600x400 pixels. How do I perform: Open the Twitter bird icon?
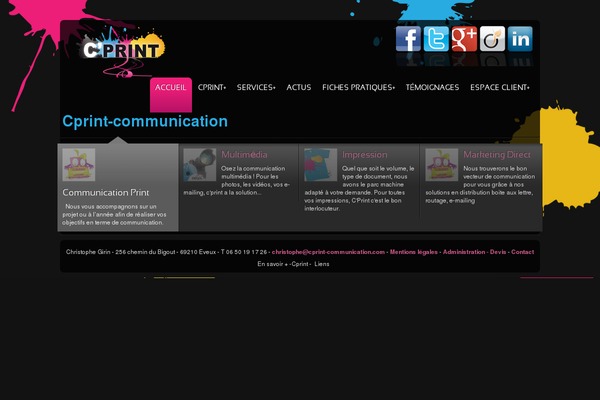pyautogui.click(x=436, y=39)
